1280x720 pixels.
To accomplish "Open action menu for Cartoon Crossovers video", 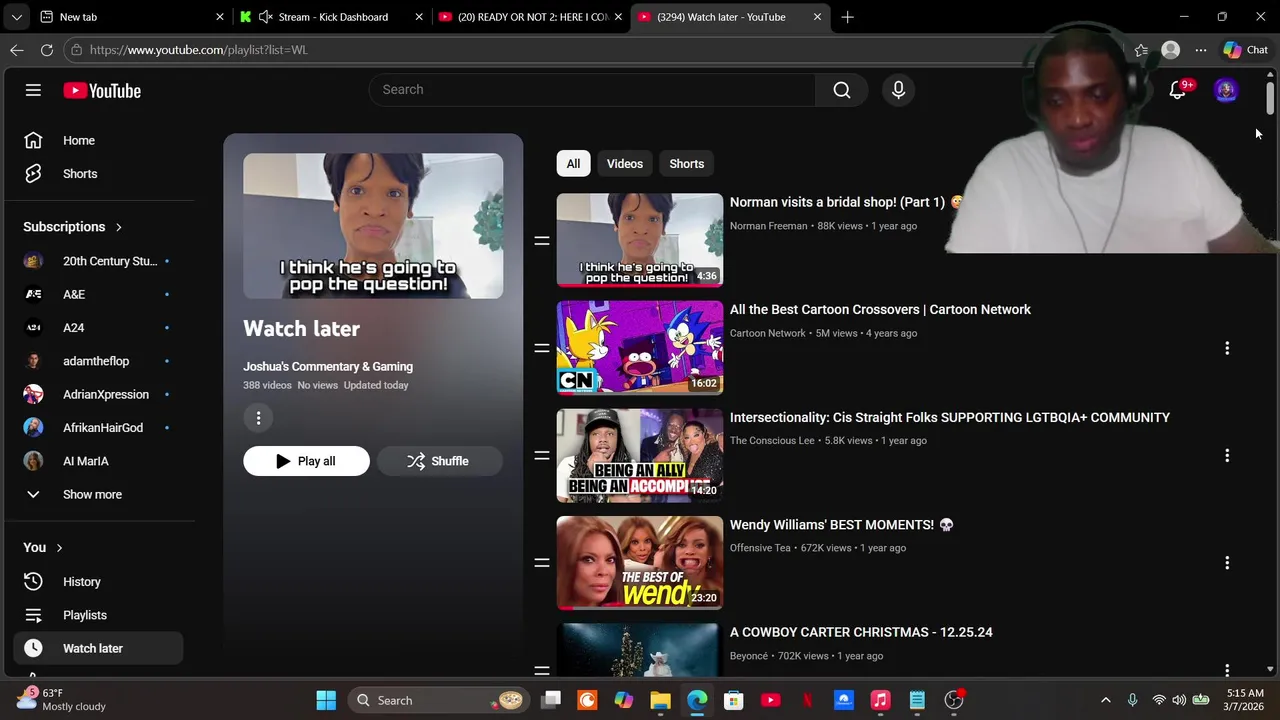I will click(x=1227, y=348).
